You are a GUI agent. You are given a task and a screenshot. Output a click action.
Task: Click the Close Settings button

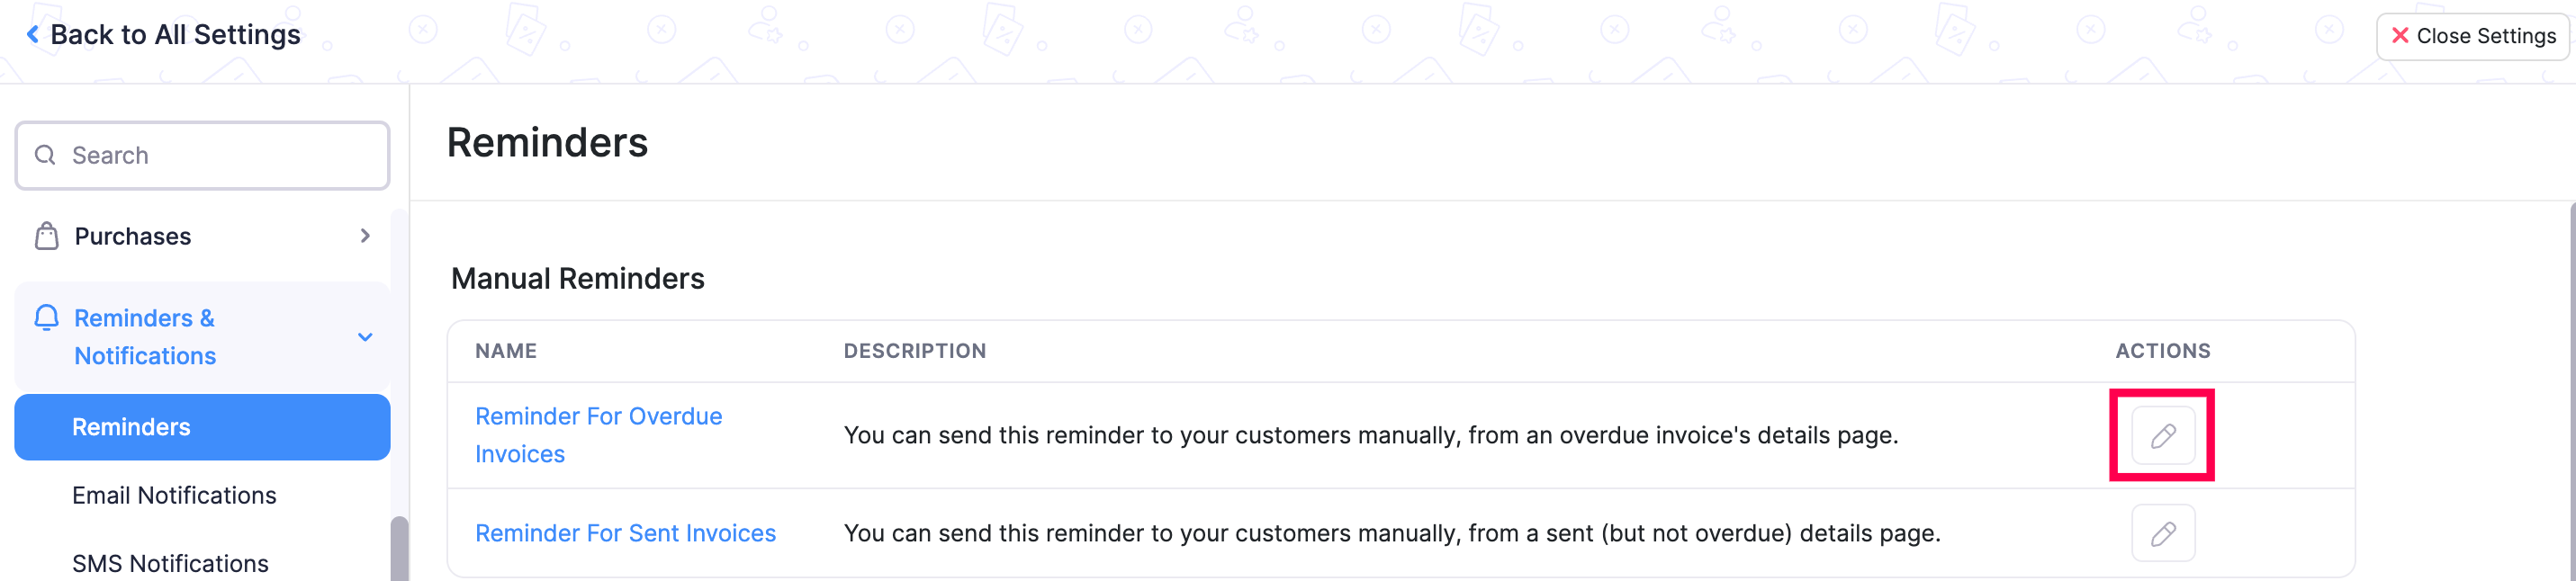point(2472,35)
